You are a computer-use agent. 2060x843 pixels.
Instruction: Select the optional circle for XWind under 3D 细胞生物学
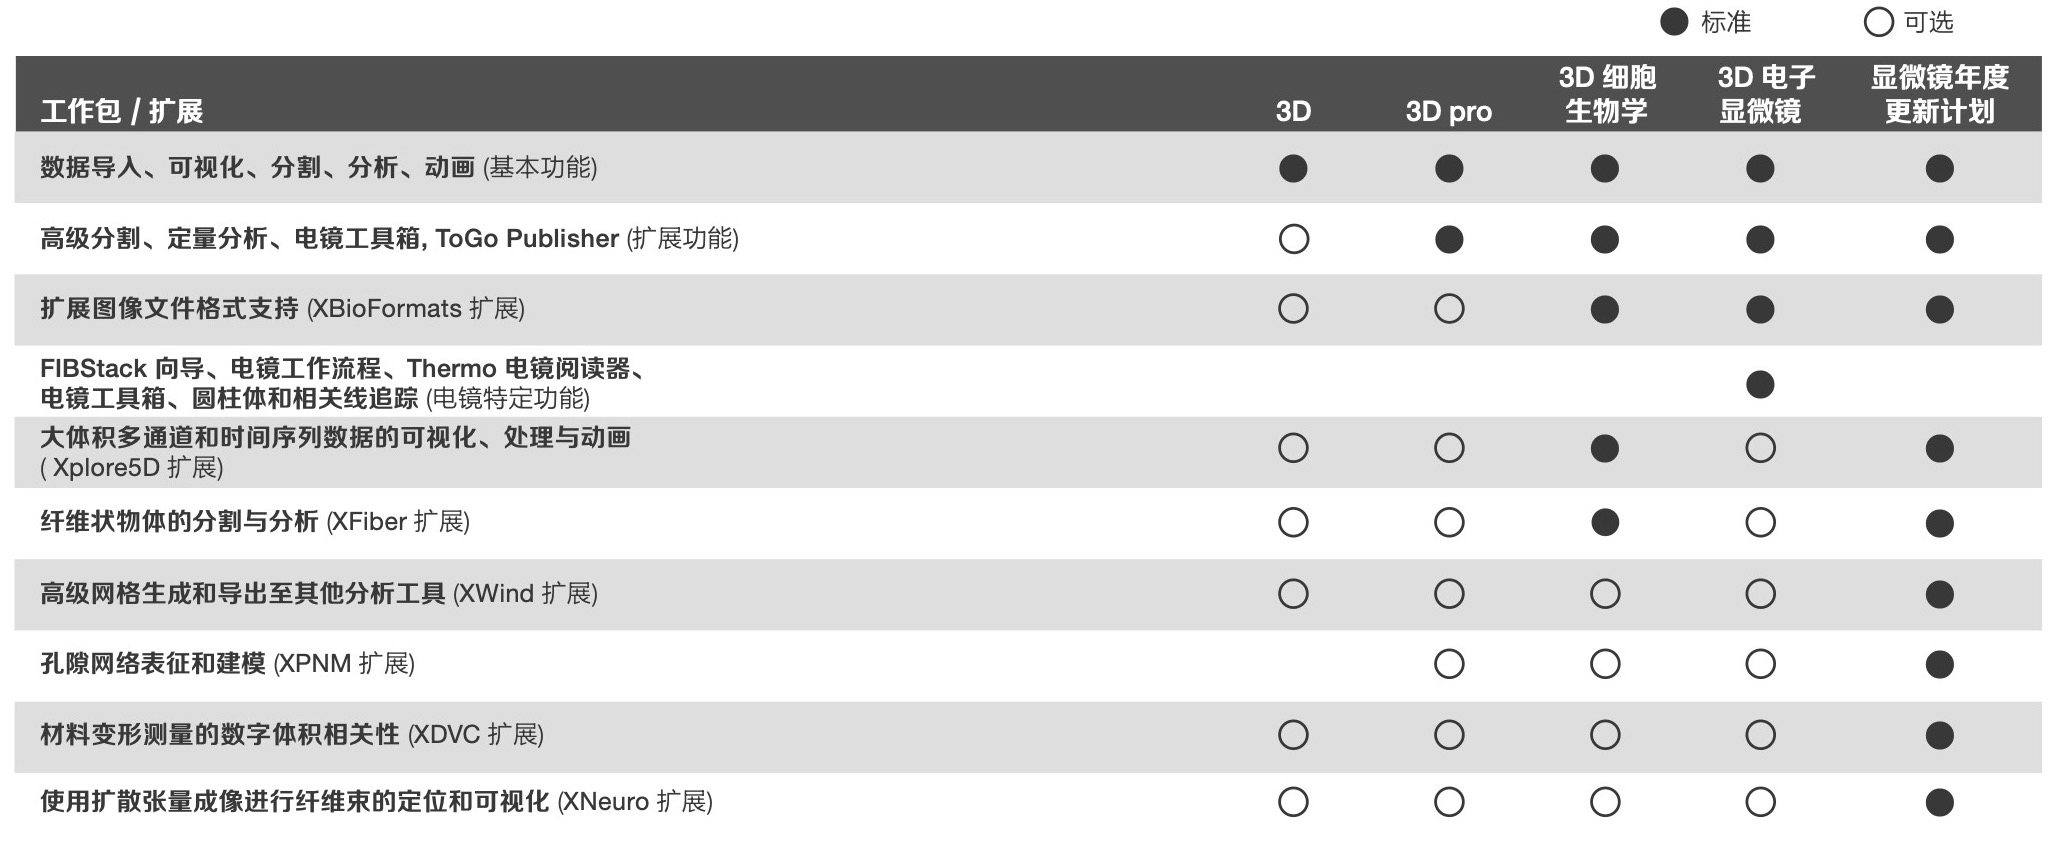pyautogui.click(x=1605, y=594)
